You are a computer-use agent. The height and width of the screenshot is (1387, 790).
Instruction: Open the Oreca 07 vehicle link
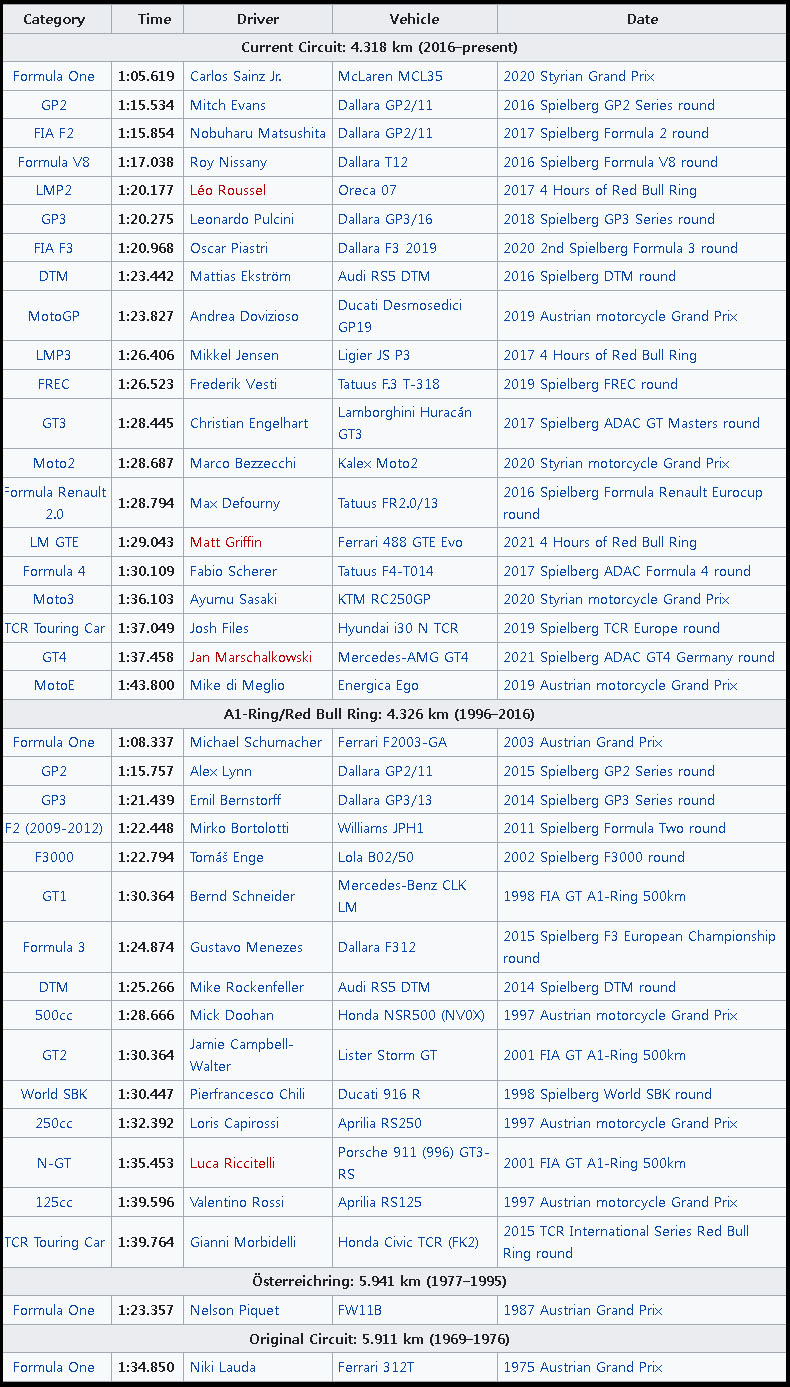click(x=367, y=190)
